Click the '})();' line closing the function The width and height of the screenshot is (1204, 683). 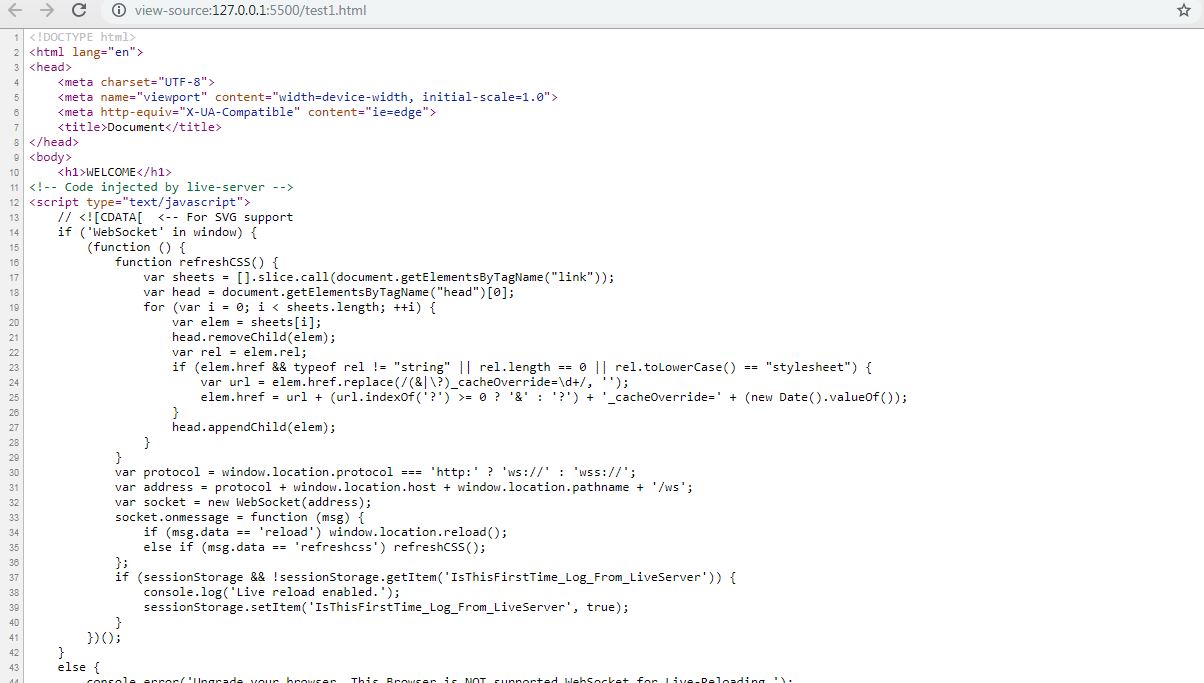point(104,637)
